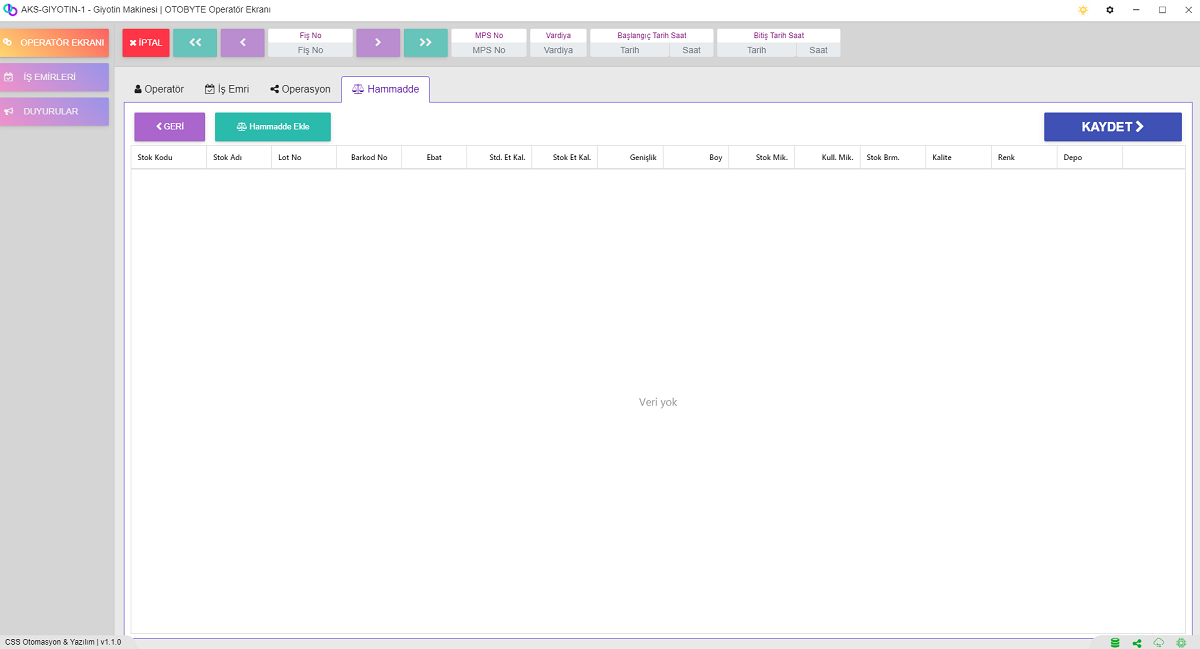Open settings via the gear icon
Image resolution: width=1200 pixels, height=649 pixels.
(1109, 10)
